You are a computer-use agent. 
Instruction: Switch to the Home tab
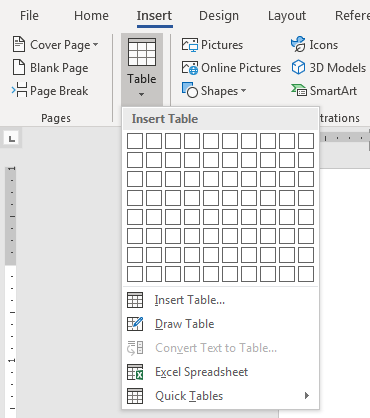click(x=91, y=16)
